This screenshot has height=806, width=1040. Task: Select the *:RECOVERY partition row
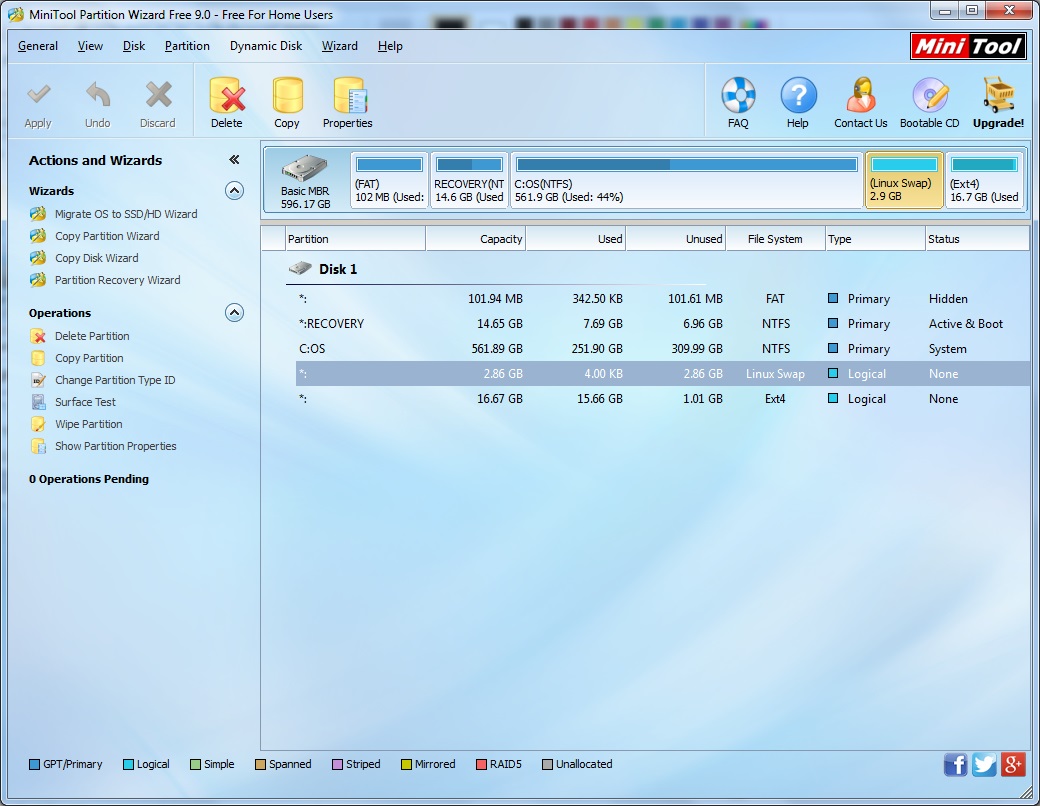point(663,324)
